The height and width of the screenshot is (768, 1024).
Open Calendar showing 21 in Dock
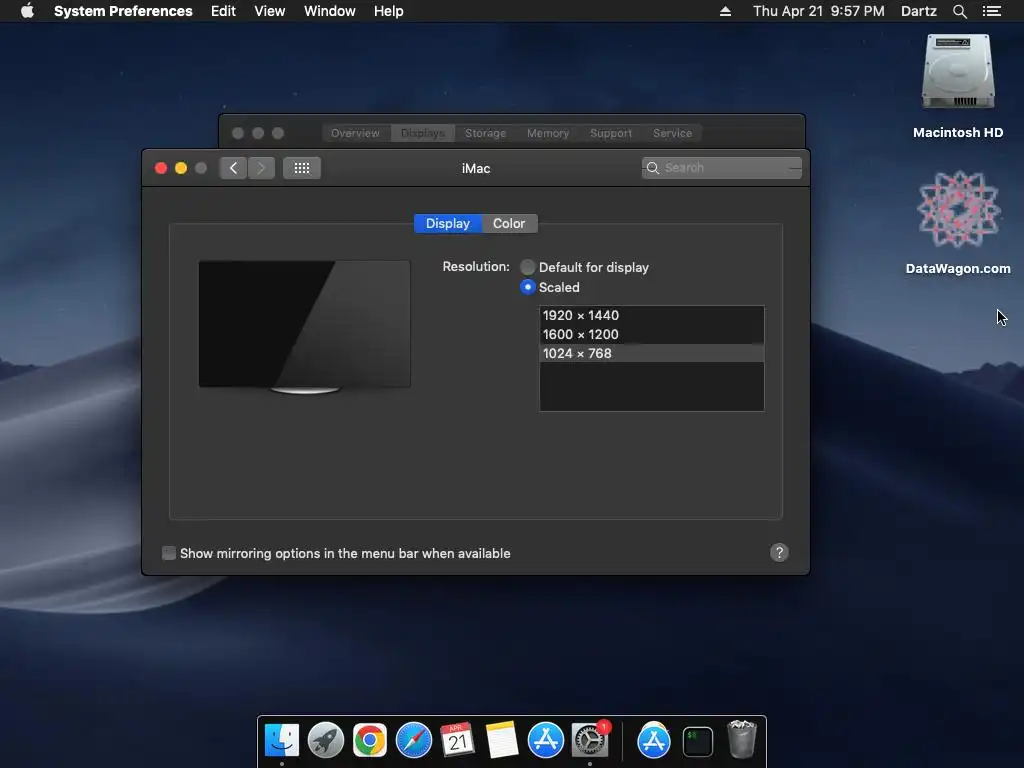click(x=457, y=741)
